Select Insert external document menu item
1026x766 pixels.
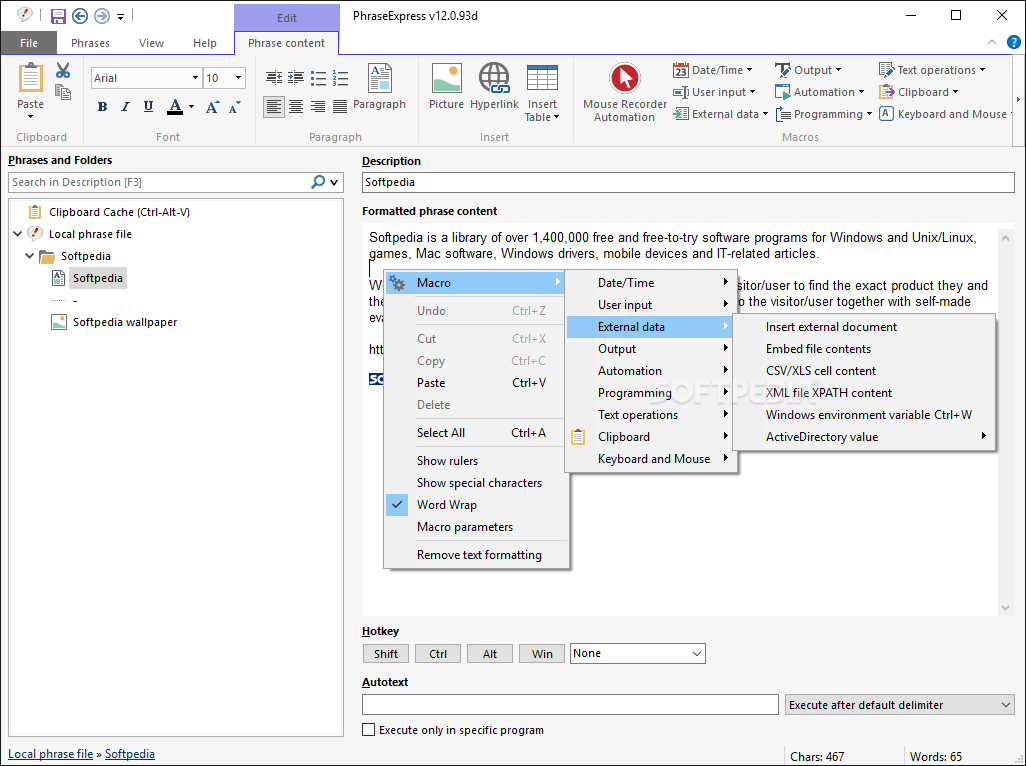[864, 326]
